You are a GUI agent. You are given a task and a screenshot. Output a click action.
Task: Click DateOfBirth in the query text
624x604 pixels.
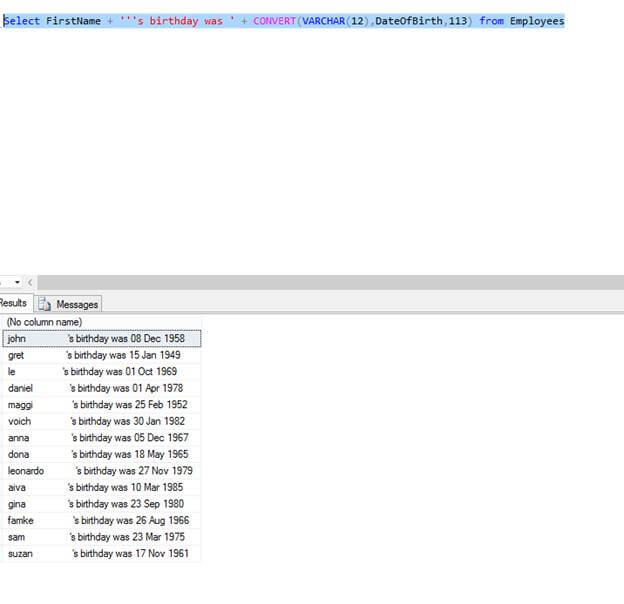point(409,21)
